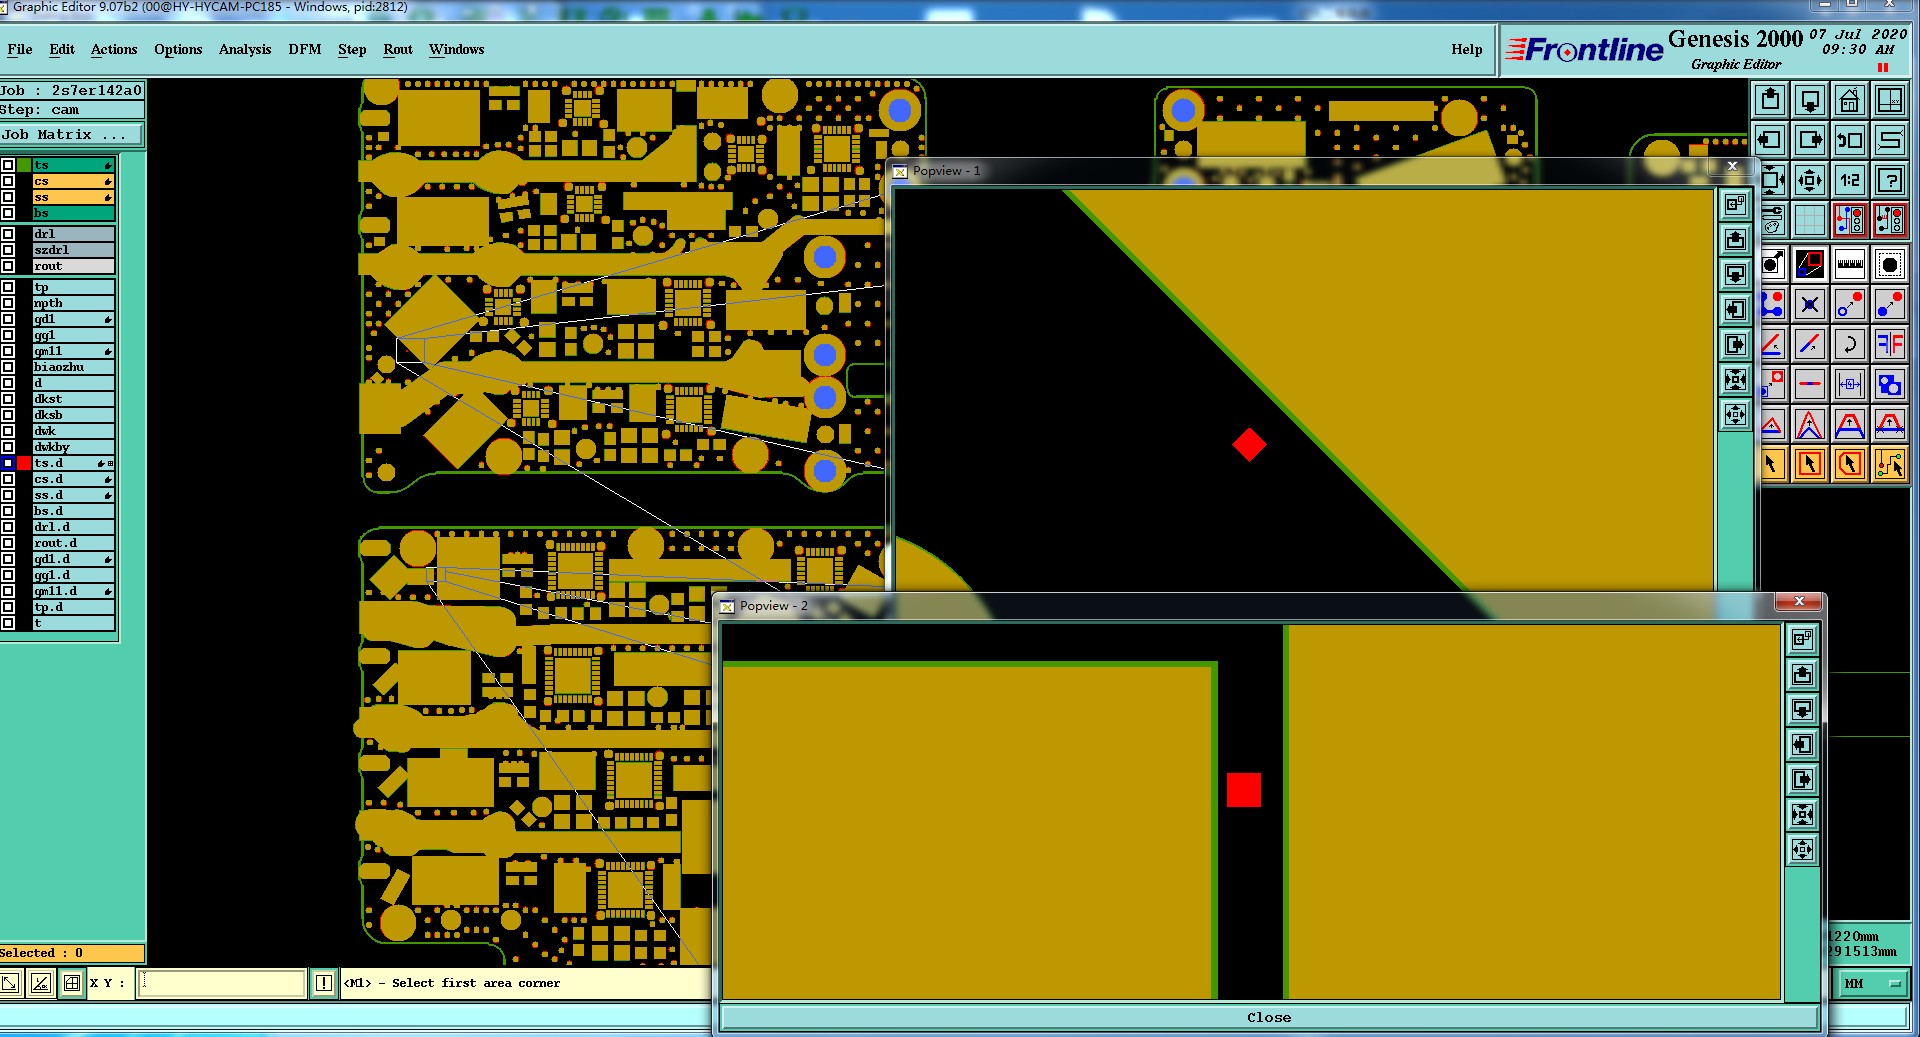This screenshot has width=1920, height=1037.
Task: Click the Close button in Popview 2
Action: (1269, 1017)
